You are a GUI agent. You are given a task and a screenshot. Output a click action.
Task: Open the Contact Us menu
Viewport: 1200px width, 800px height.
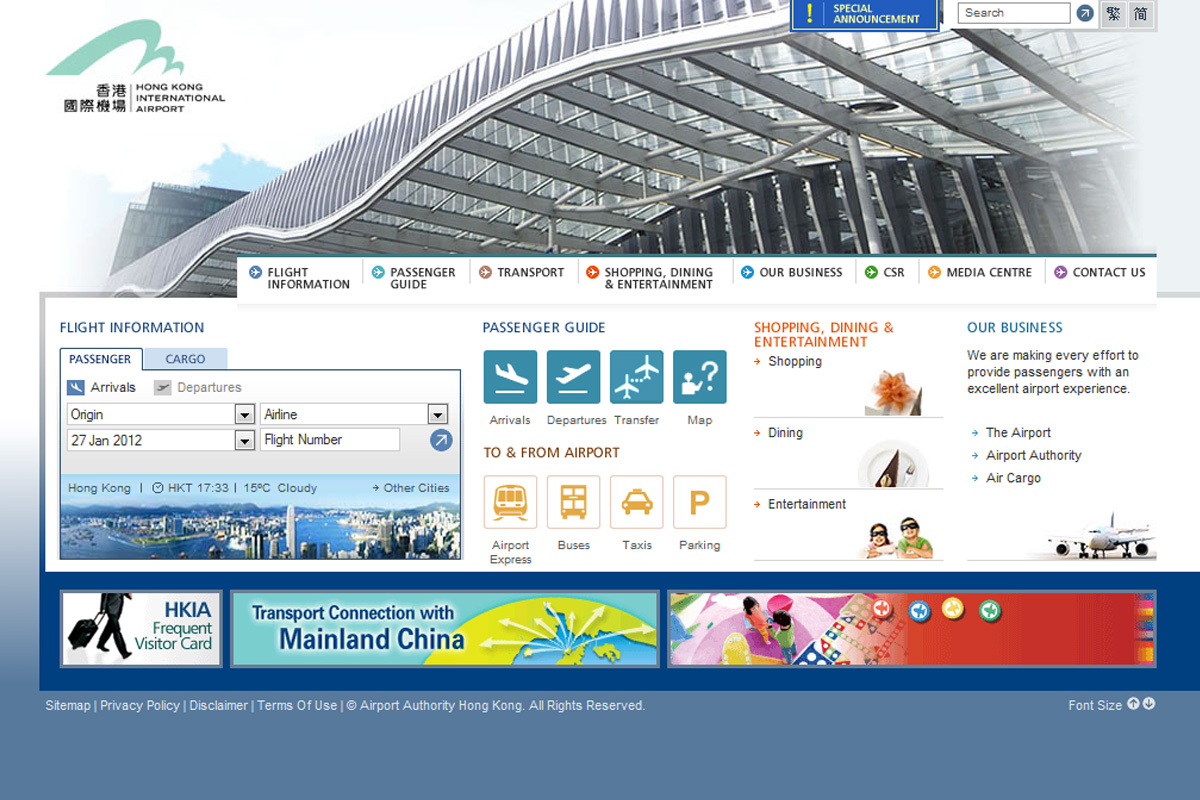[1100, 272]
